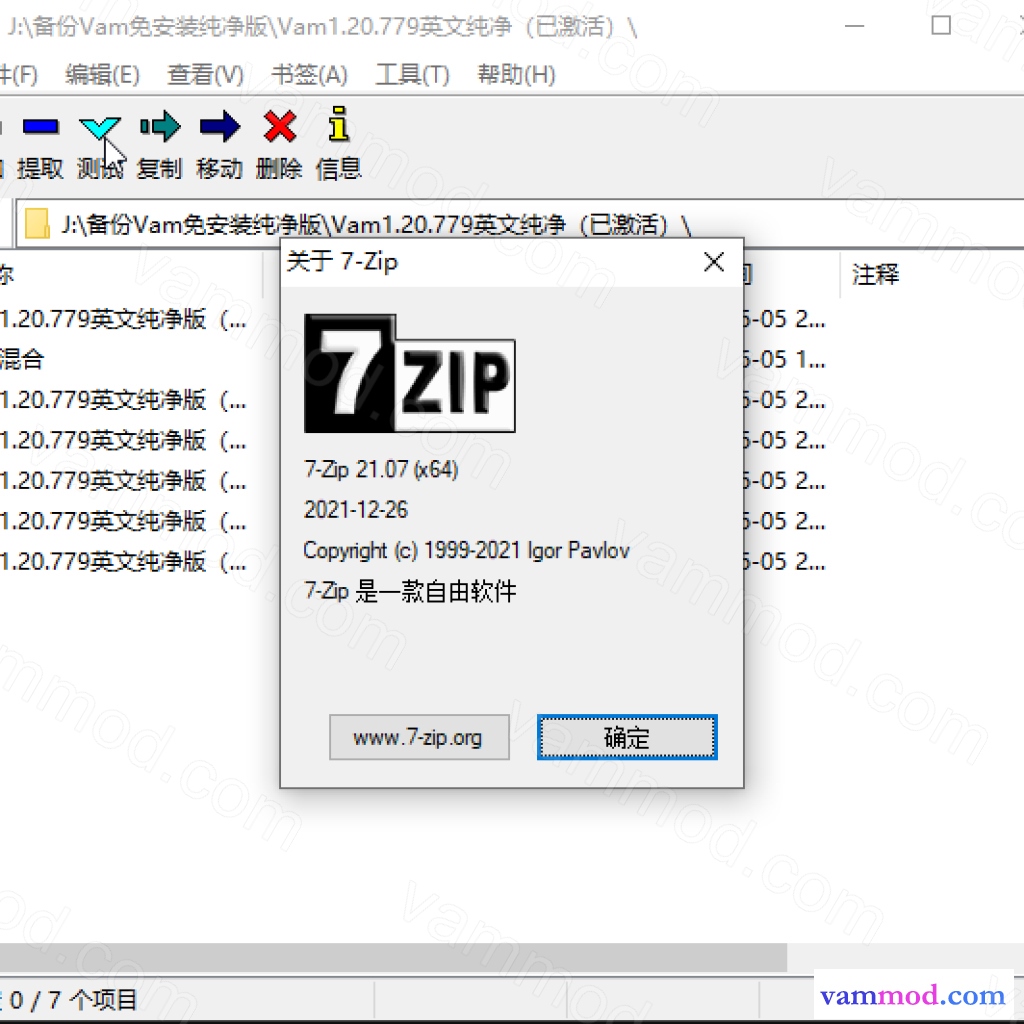
Task: Select the 混合 item in the file list
Action: pyautogui.click(x=22, y=359)
